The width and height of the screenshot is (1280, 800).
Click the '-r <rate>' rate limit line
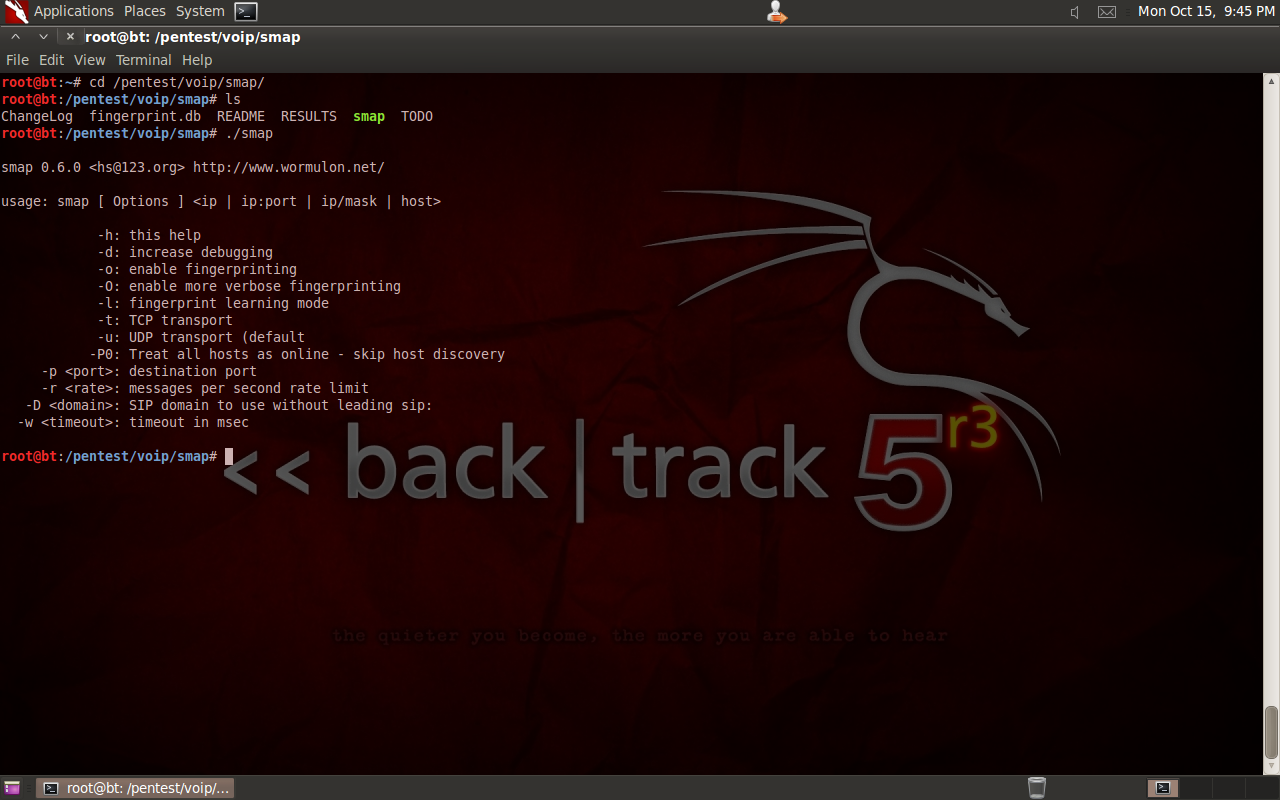click(x=205, y=388)
